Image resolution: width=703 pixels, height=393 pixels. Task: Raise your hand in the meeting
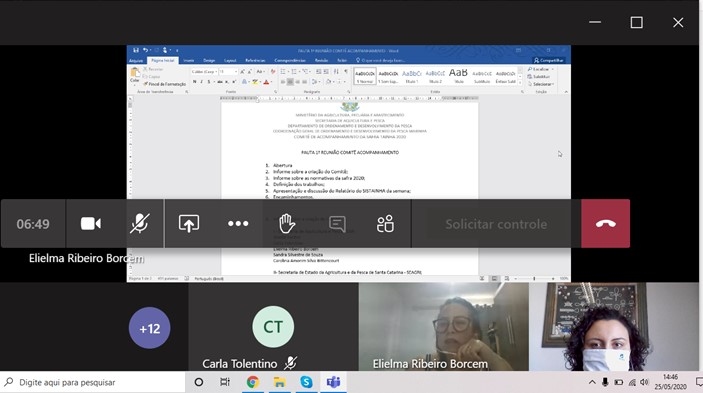[x=287, y=224]
